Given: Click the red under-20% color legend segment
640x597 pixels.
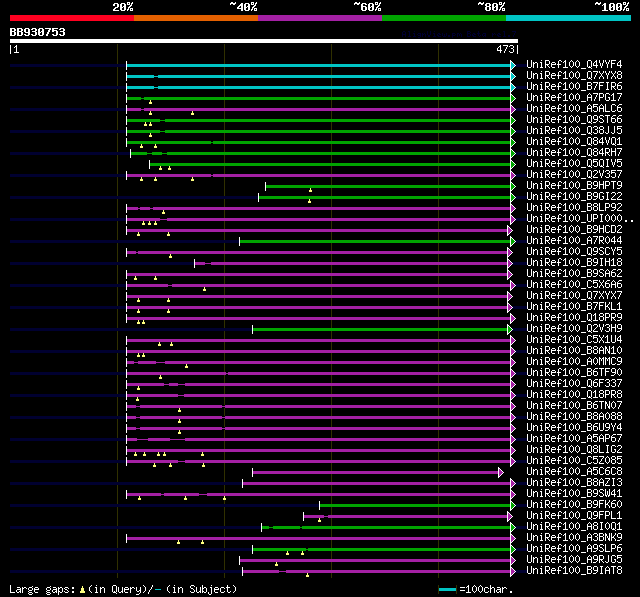Looking at the screenshot, I should (x=72, y=18).
